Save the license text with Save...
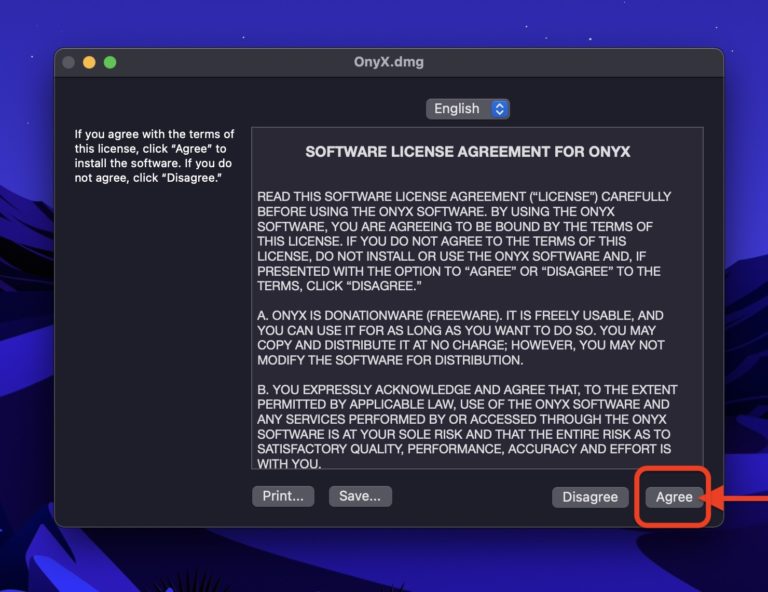Viewport: 768px width, 592px height. point(360,496)
